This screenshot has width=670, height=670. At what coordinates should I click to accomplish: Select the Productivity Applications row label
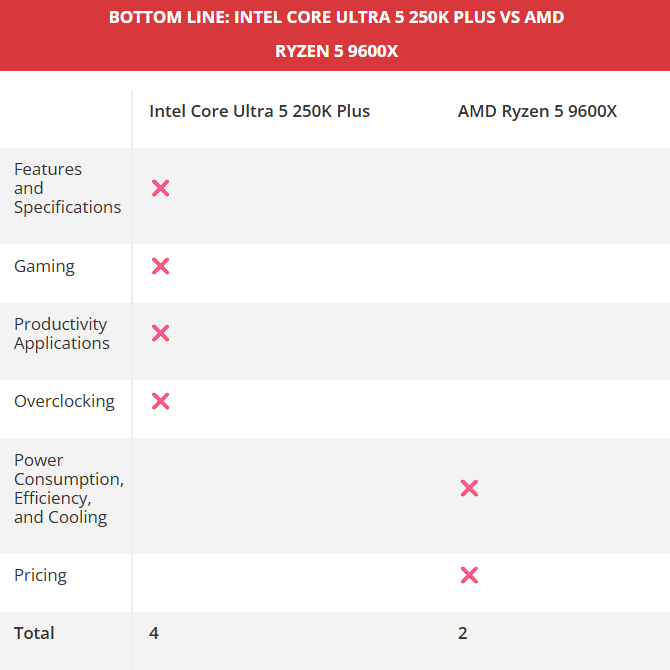click(x=61, y=333)
